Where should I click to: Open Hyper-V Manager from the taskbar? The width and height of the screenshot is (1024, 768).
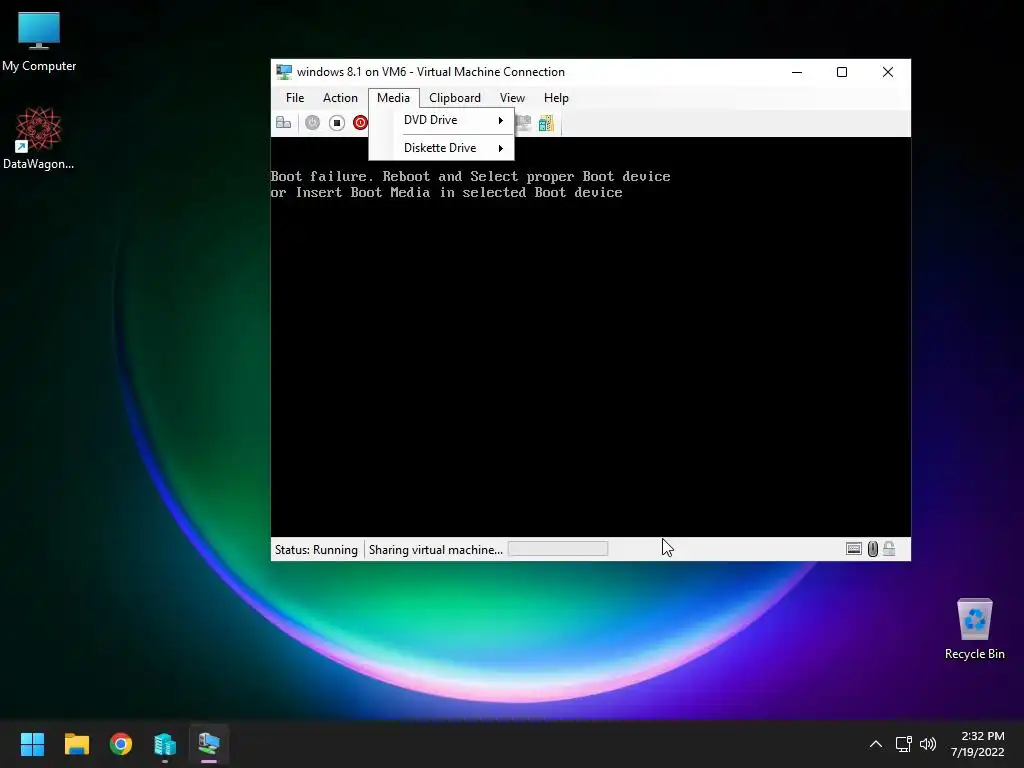click(165, 744)
